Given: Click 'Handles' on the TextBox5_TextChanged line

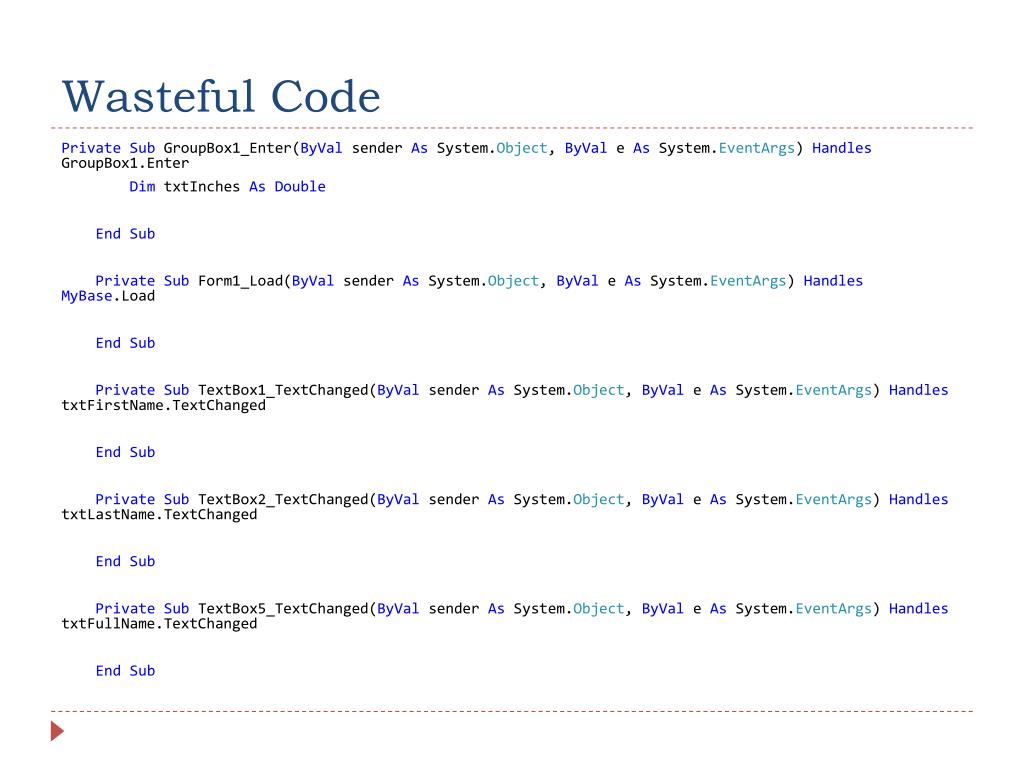Looking at the screenshot, I should 919,609.
